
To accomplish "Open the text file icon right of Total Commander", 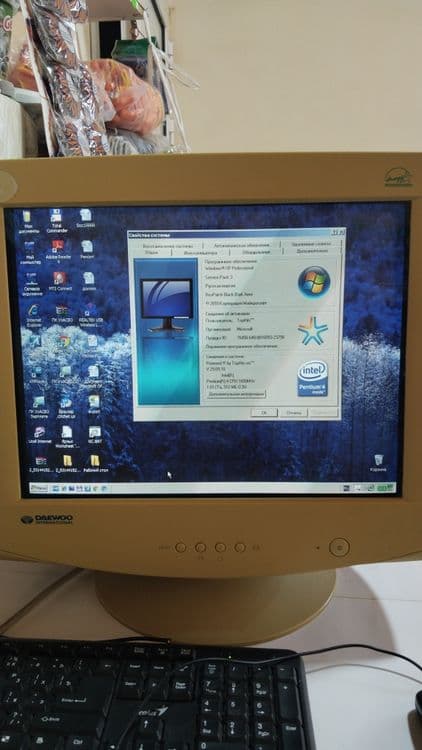I will click(x=86, y=218).
